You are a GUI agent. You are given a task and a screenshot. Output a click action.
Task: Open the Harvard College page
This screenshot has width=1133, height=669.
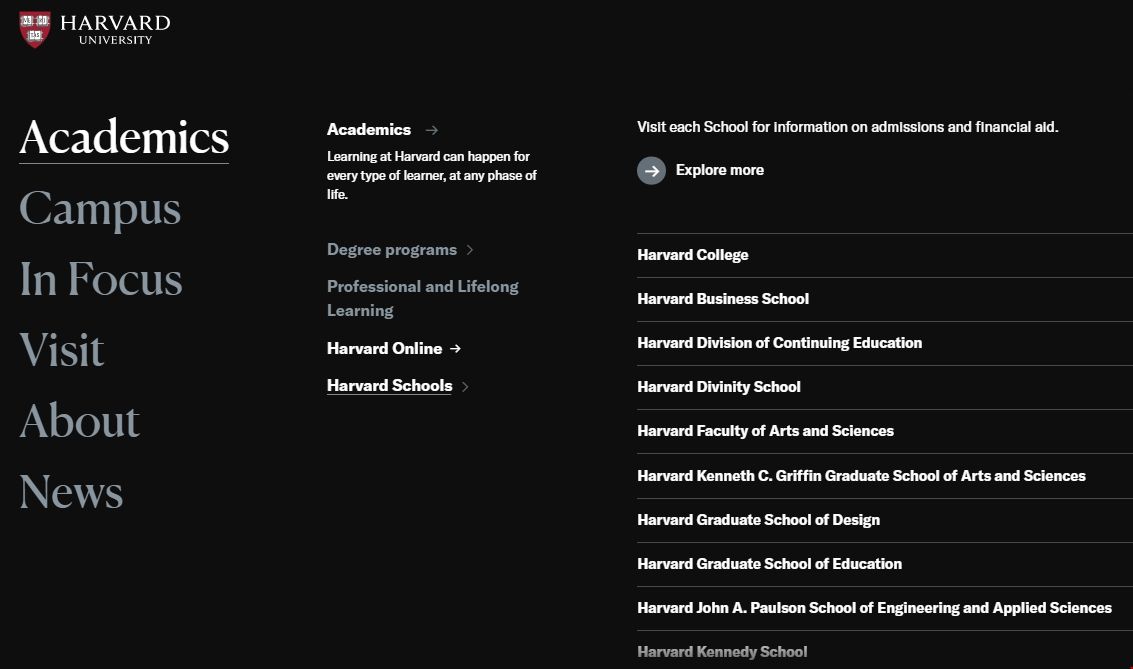click(693, 254)
